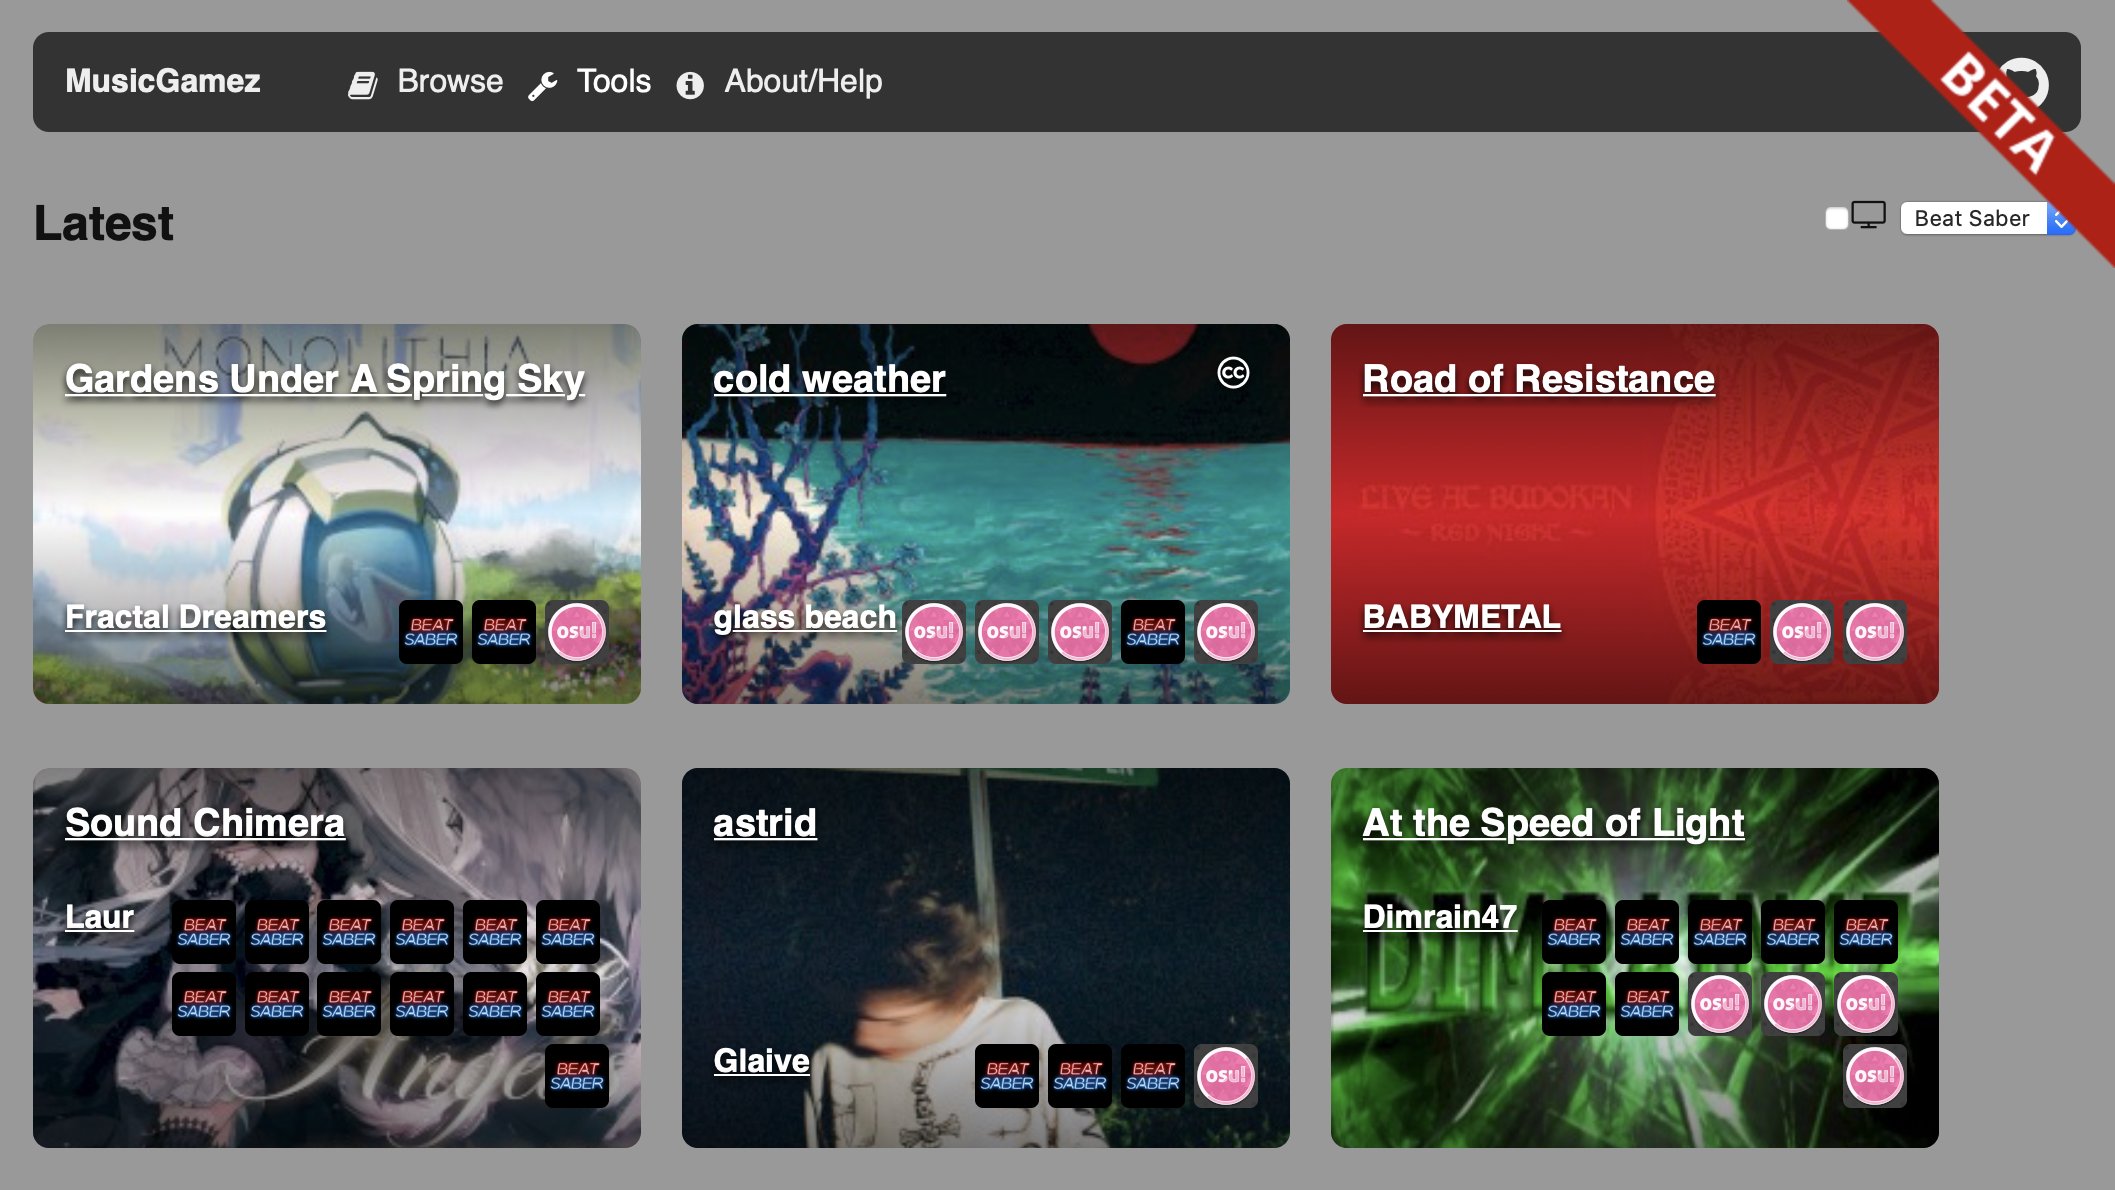Click bottom lone Beat Saber icon on Sound Chimera card
The height and width of the screenshot is (1190, 2115).
pos(577,1076)
